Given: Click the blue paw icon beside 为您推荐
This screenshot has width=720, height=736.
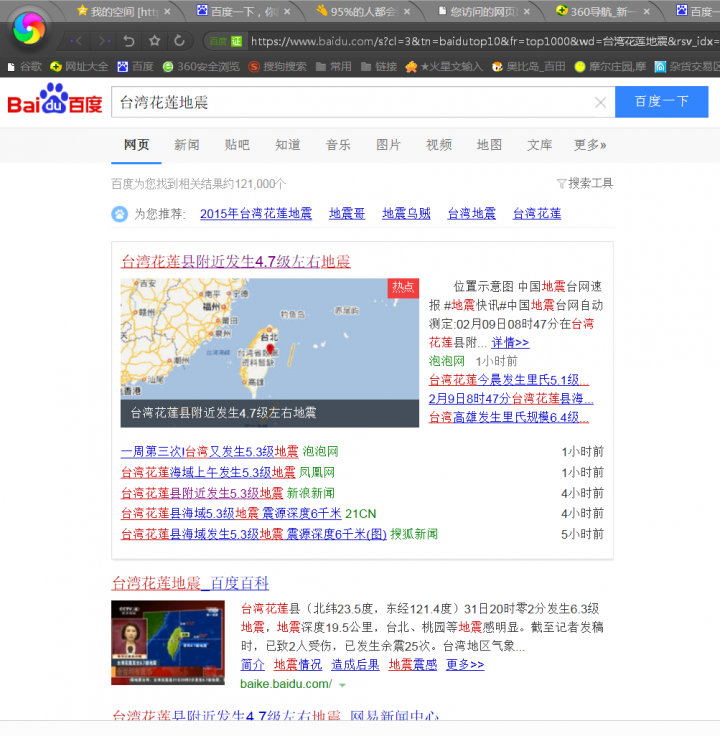Looking at the screenshot, I should click(x=119, y=214).
